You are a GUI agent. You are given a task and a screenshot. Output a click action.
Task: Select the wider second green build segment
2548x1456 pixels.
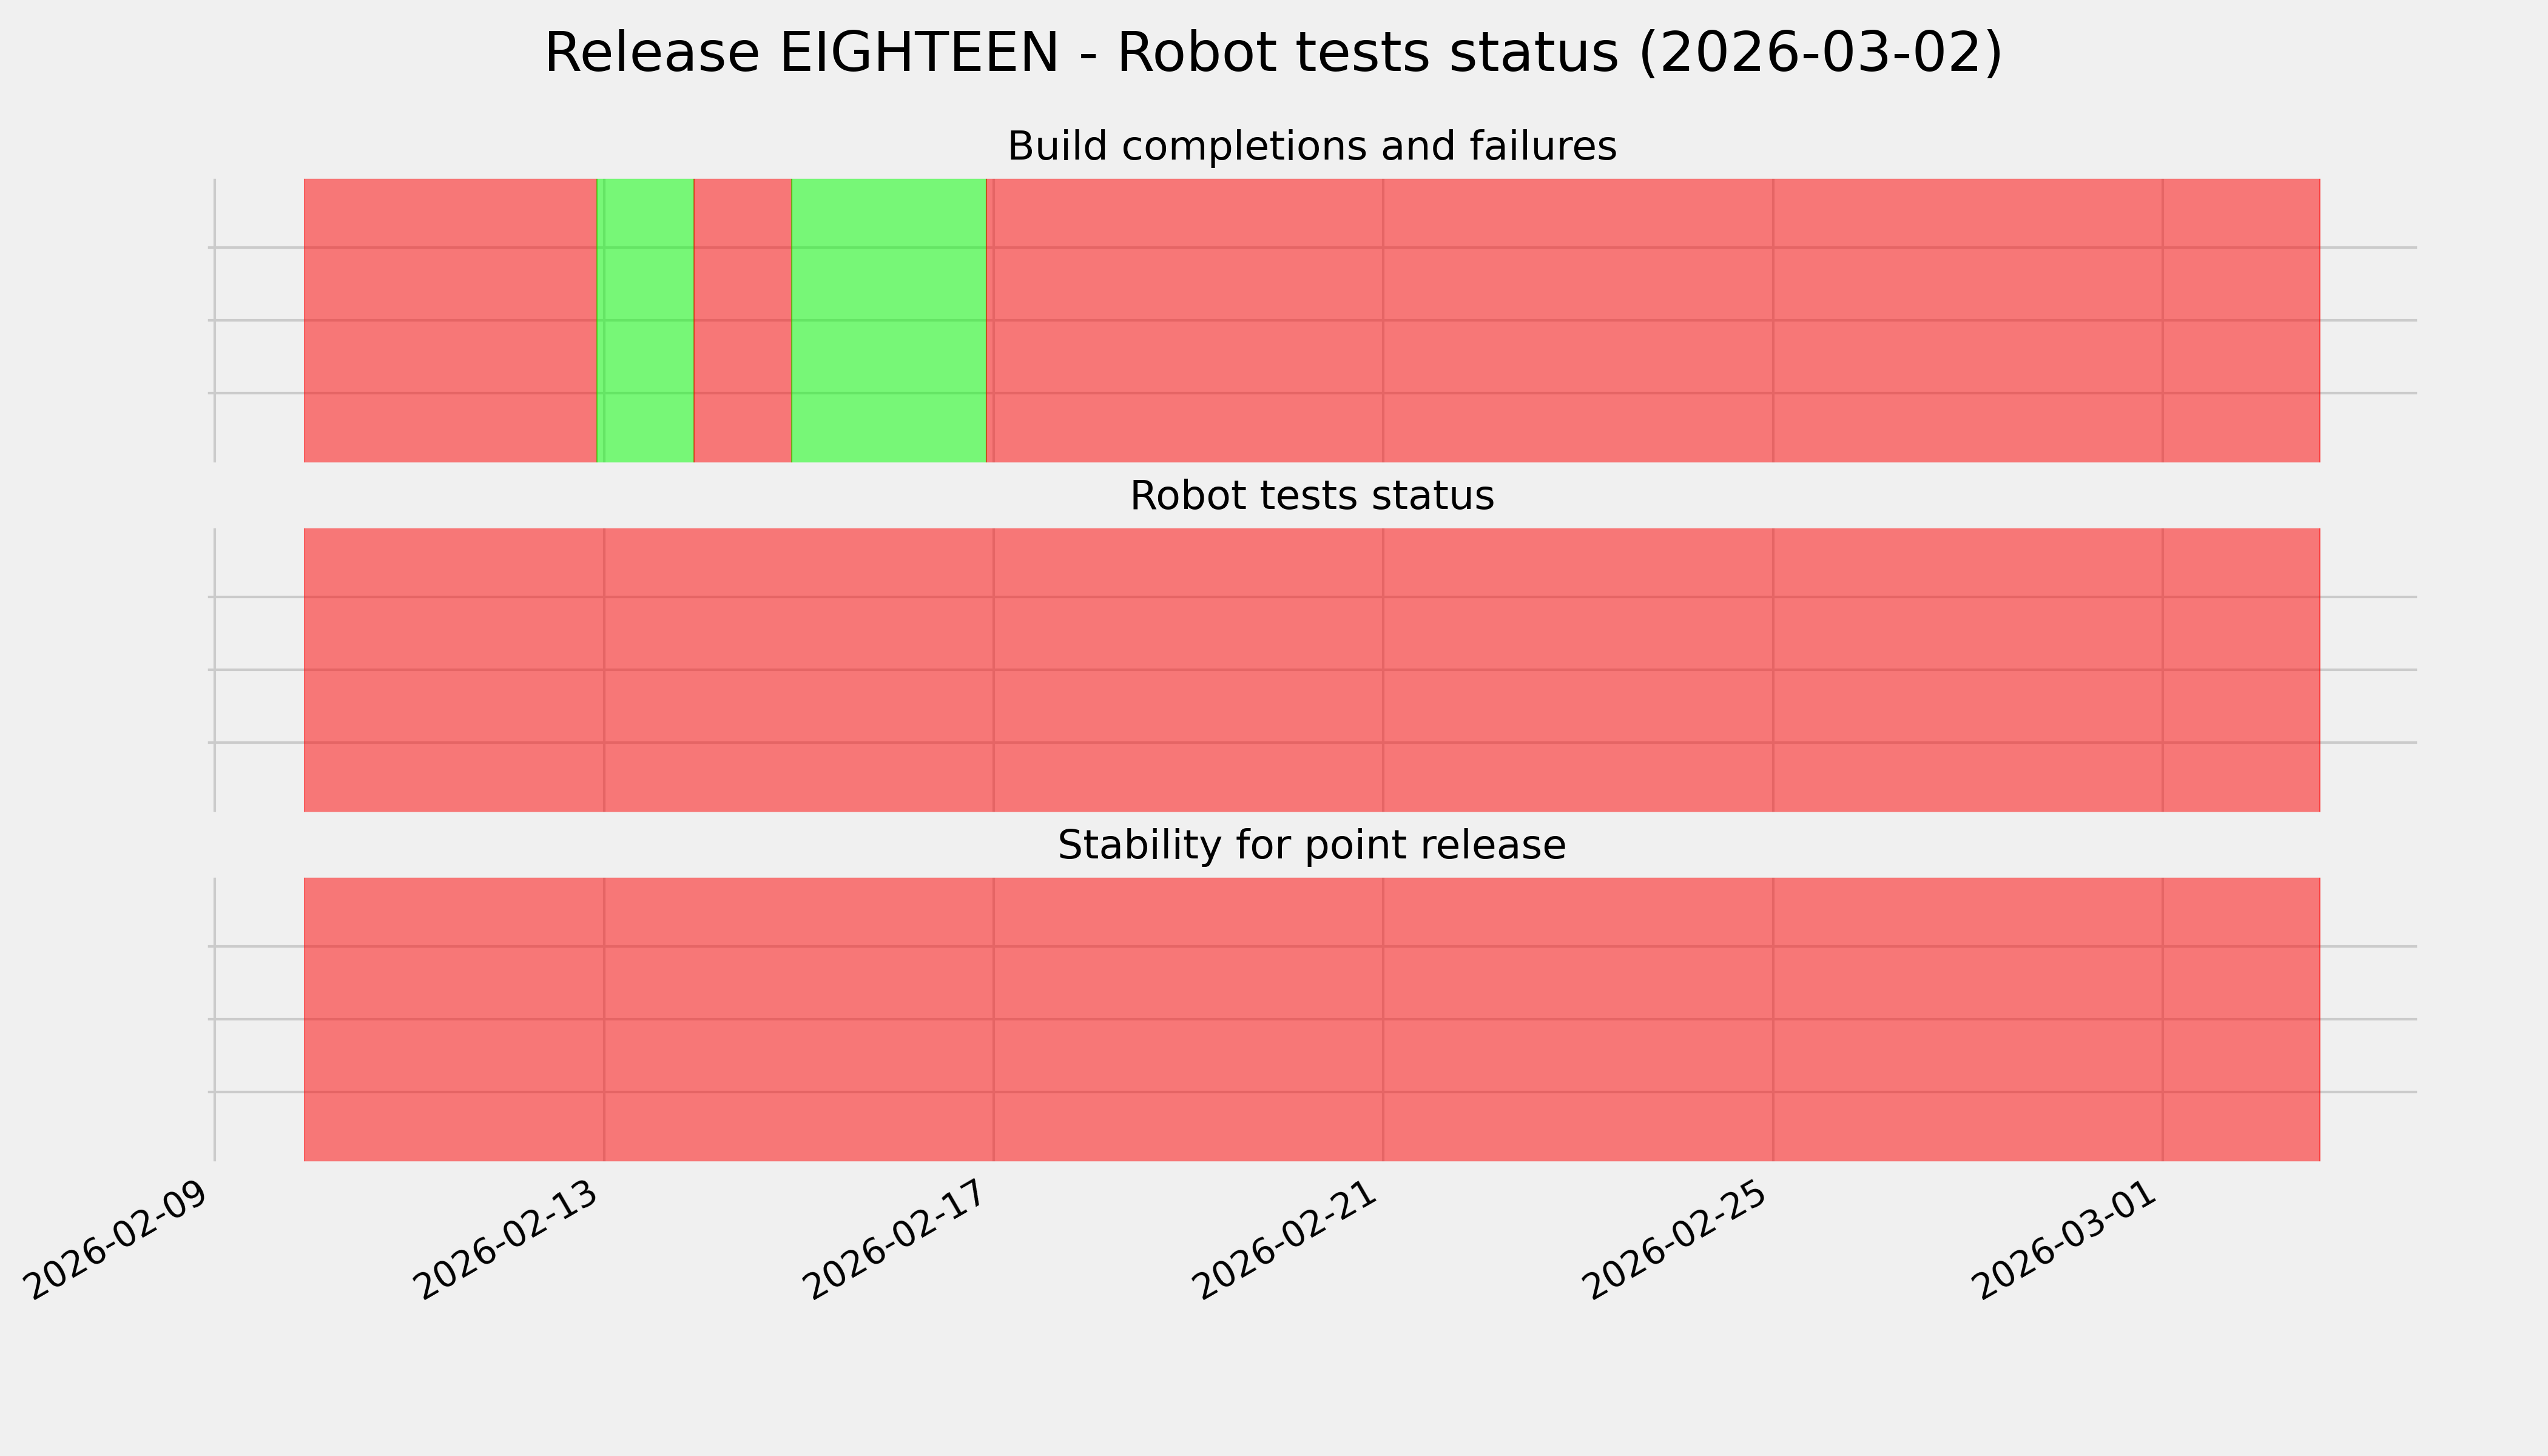pyautogui.click(x=888, y=320)
